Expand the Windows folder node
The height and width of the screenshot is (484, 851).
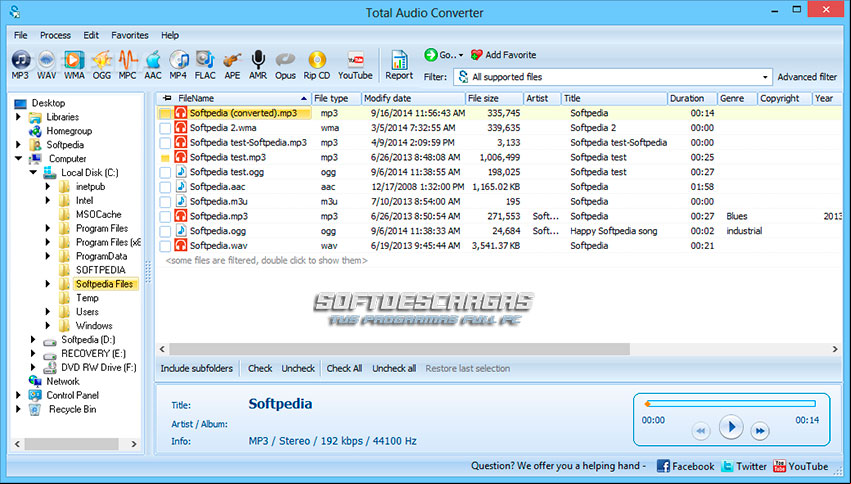point(48,326)
